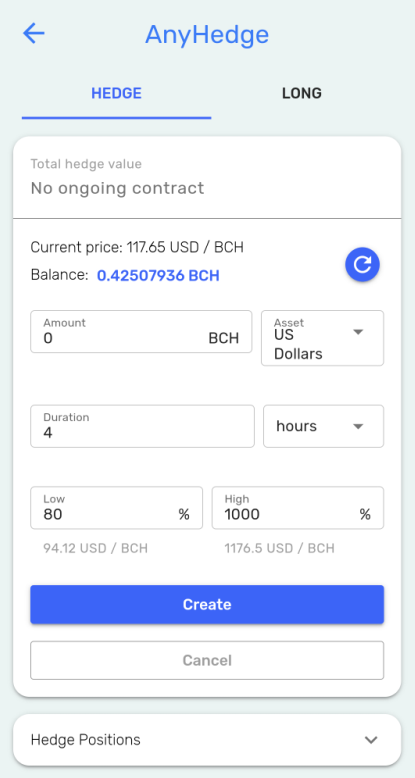Select the HEDGE tab
415x778 pixels.
tap(117, 93)
